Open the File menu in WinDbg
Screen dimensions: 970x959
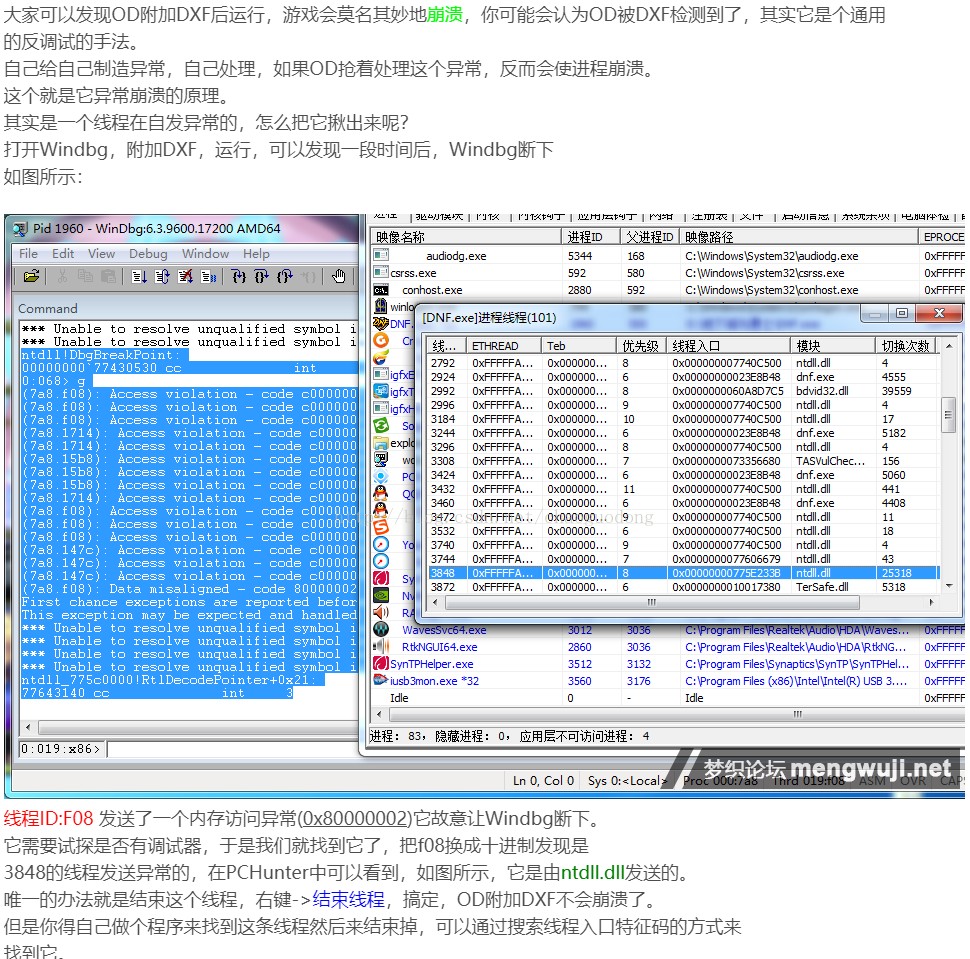[x=28, y=254]
